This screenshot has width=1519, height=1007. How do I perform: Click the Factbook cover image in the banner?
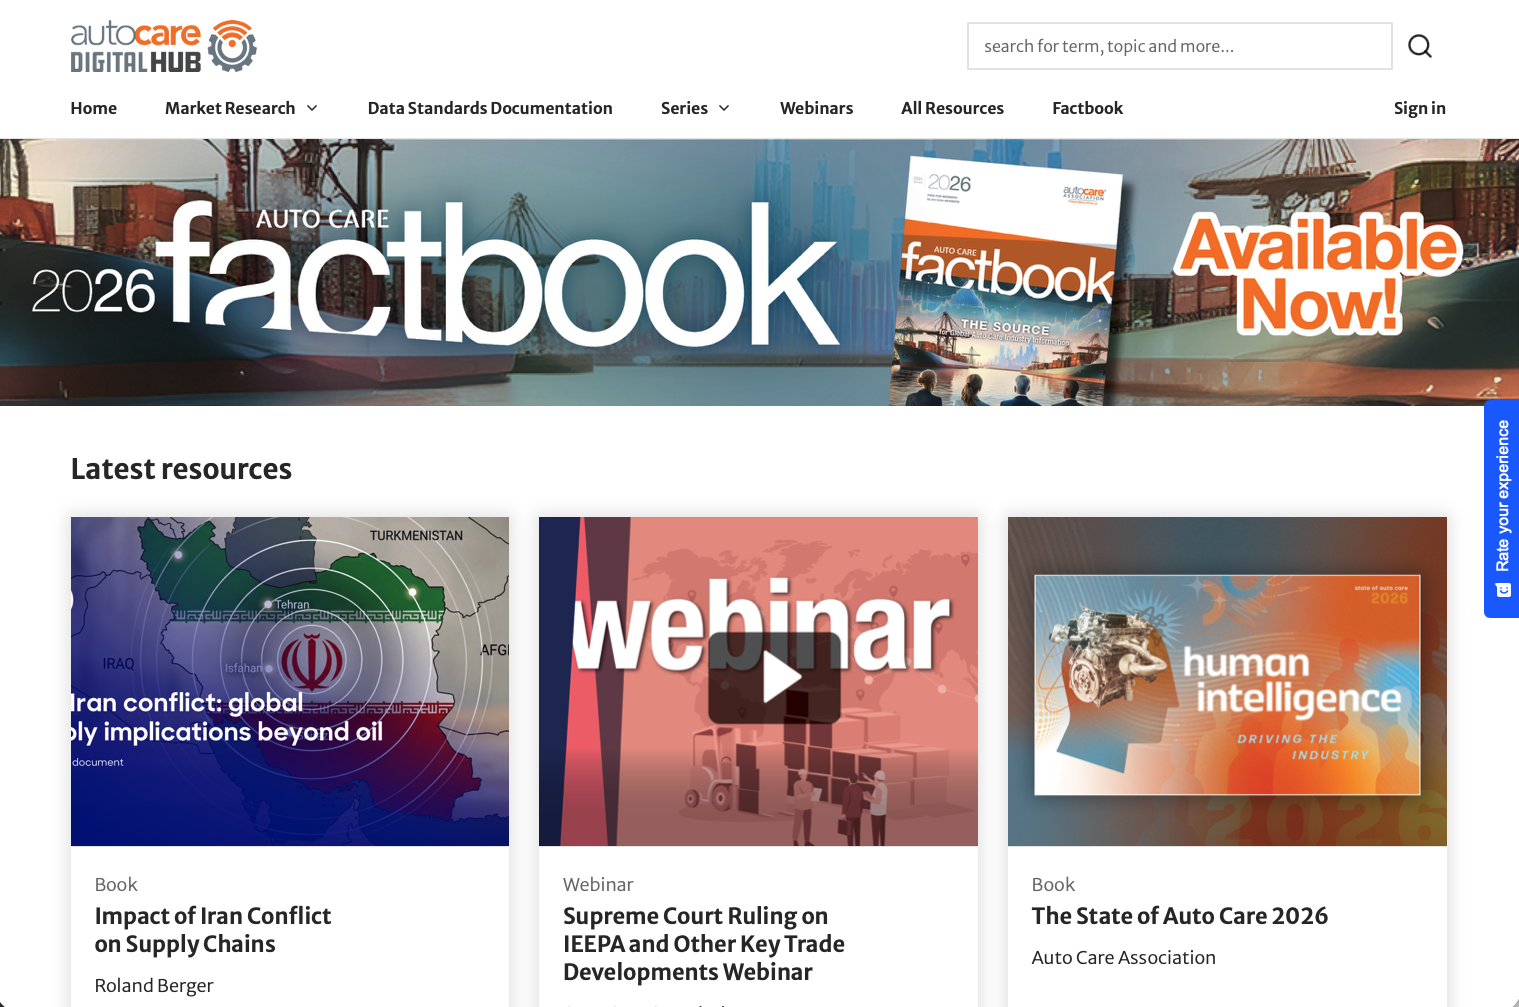(x=1007, y=281)
